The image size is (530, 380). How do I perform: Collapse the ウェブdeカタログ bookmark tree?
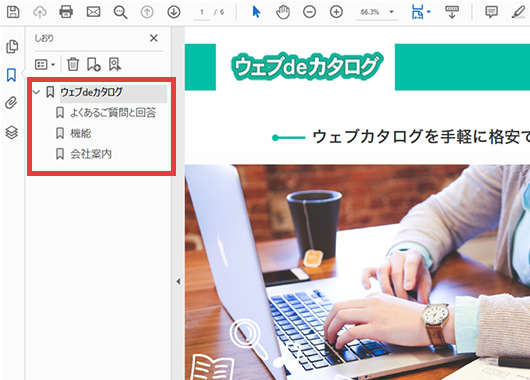[37, 92]
